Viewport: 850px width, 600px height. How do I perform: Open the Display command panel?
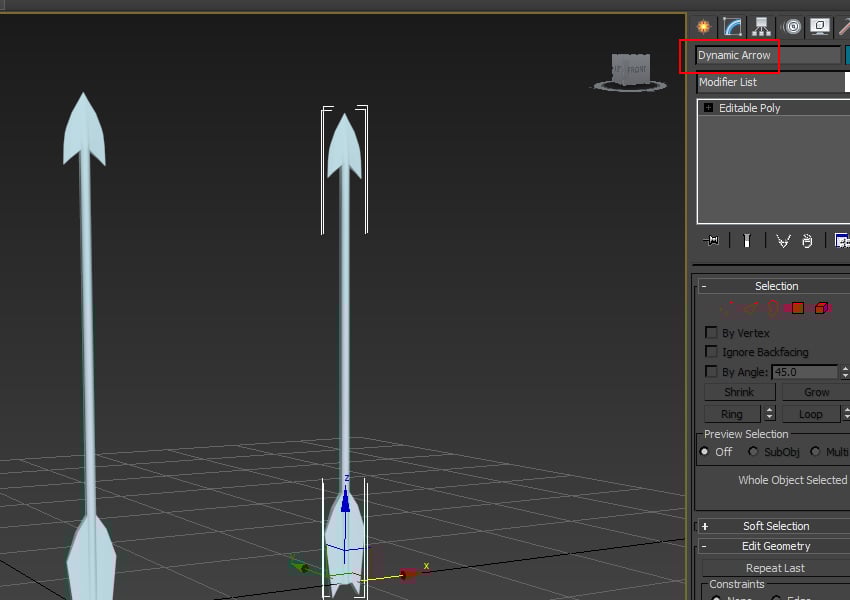tap(819, 26)
